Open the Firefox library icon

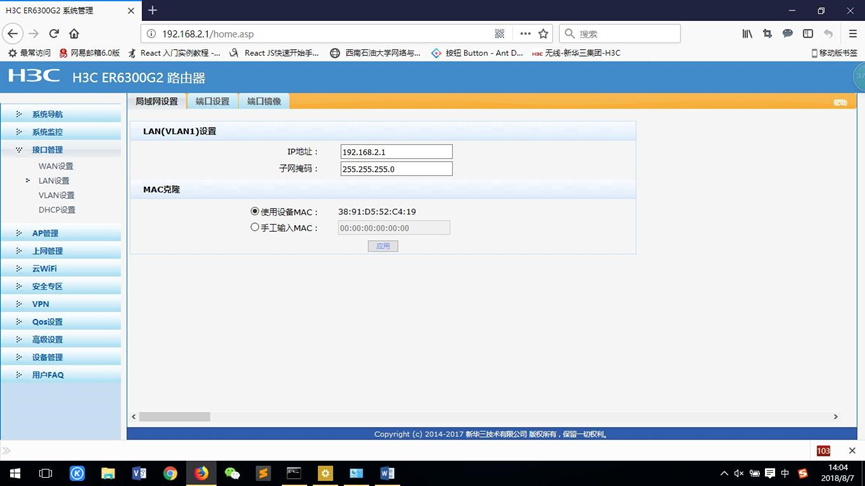[x=747, y=34]
